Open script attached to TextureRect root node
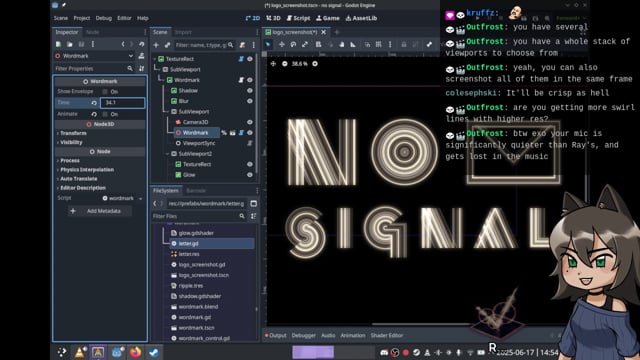 tap(241, 59)
